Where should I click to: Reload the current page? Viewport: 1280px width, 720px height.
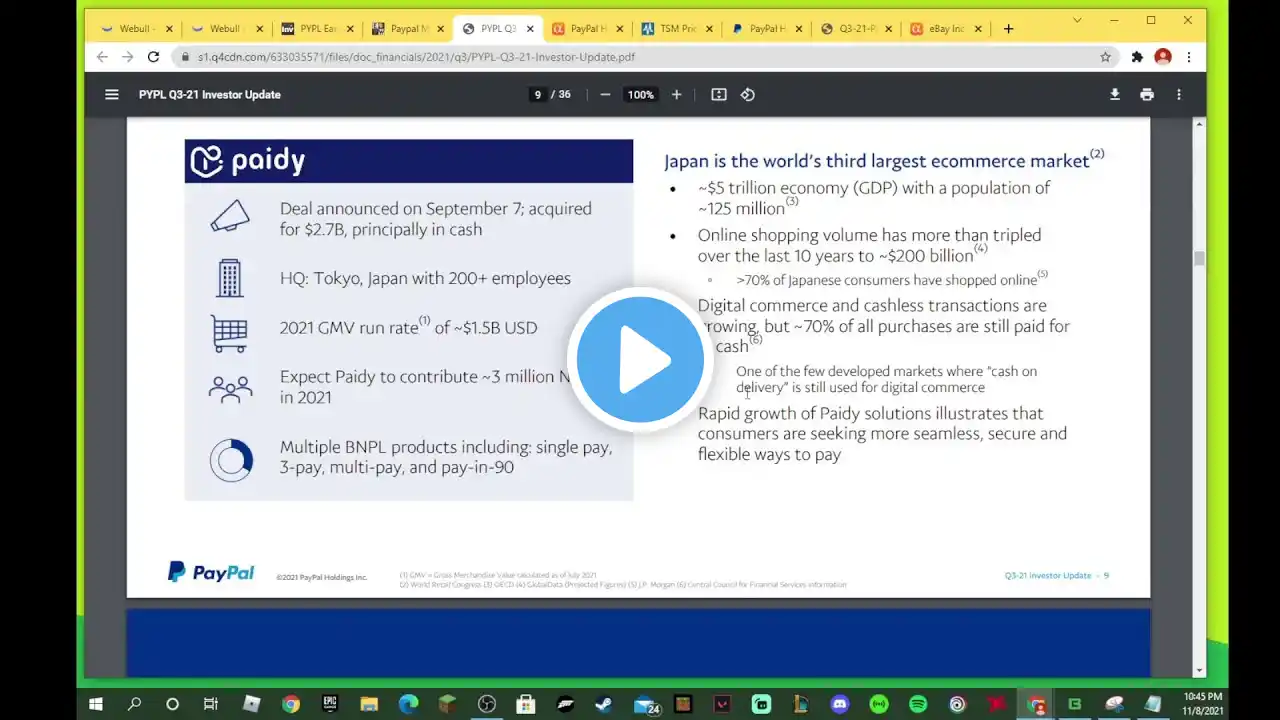click(153, 57)
